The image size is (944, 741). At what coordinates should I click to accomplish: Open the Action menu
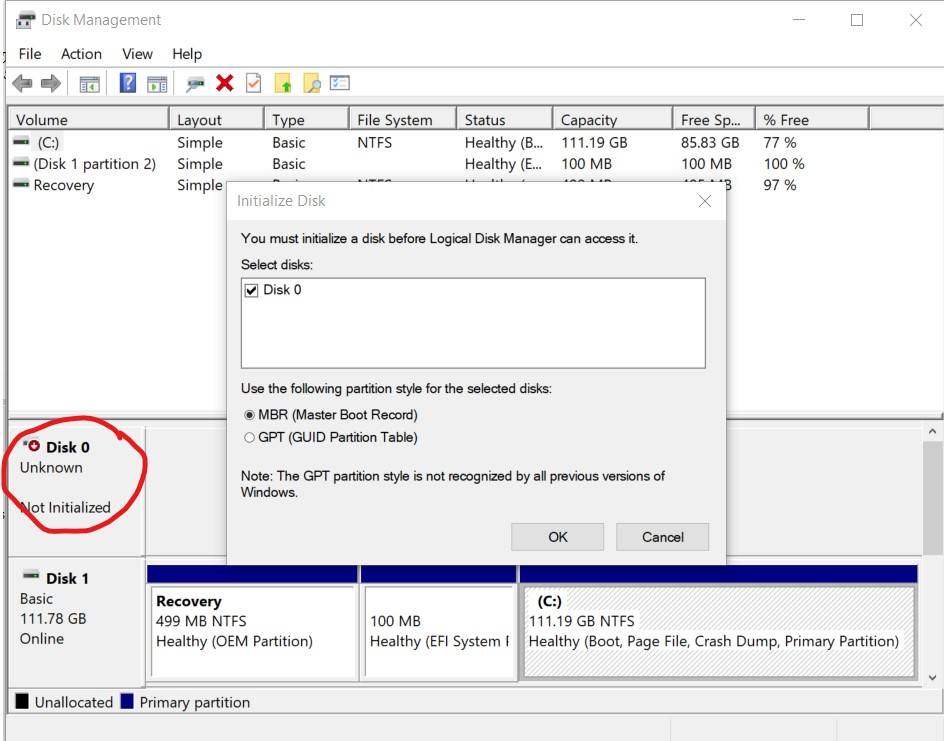[81, 54]
